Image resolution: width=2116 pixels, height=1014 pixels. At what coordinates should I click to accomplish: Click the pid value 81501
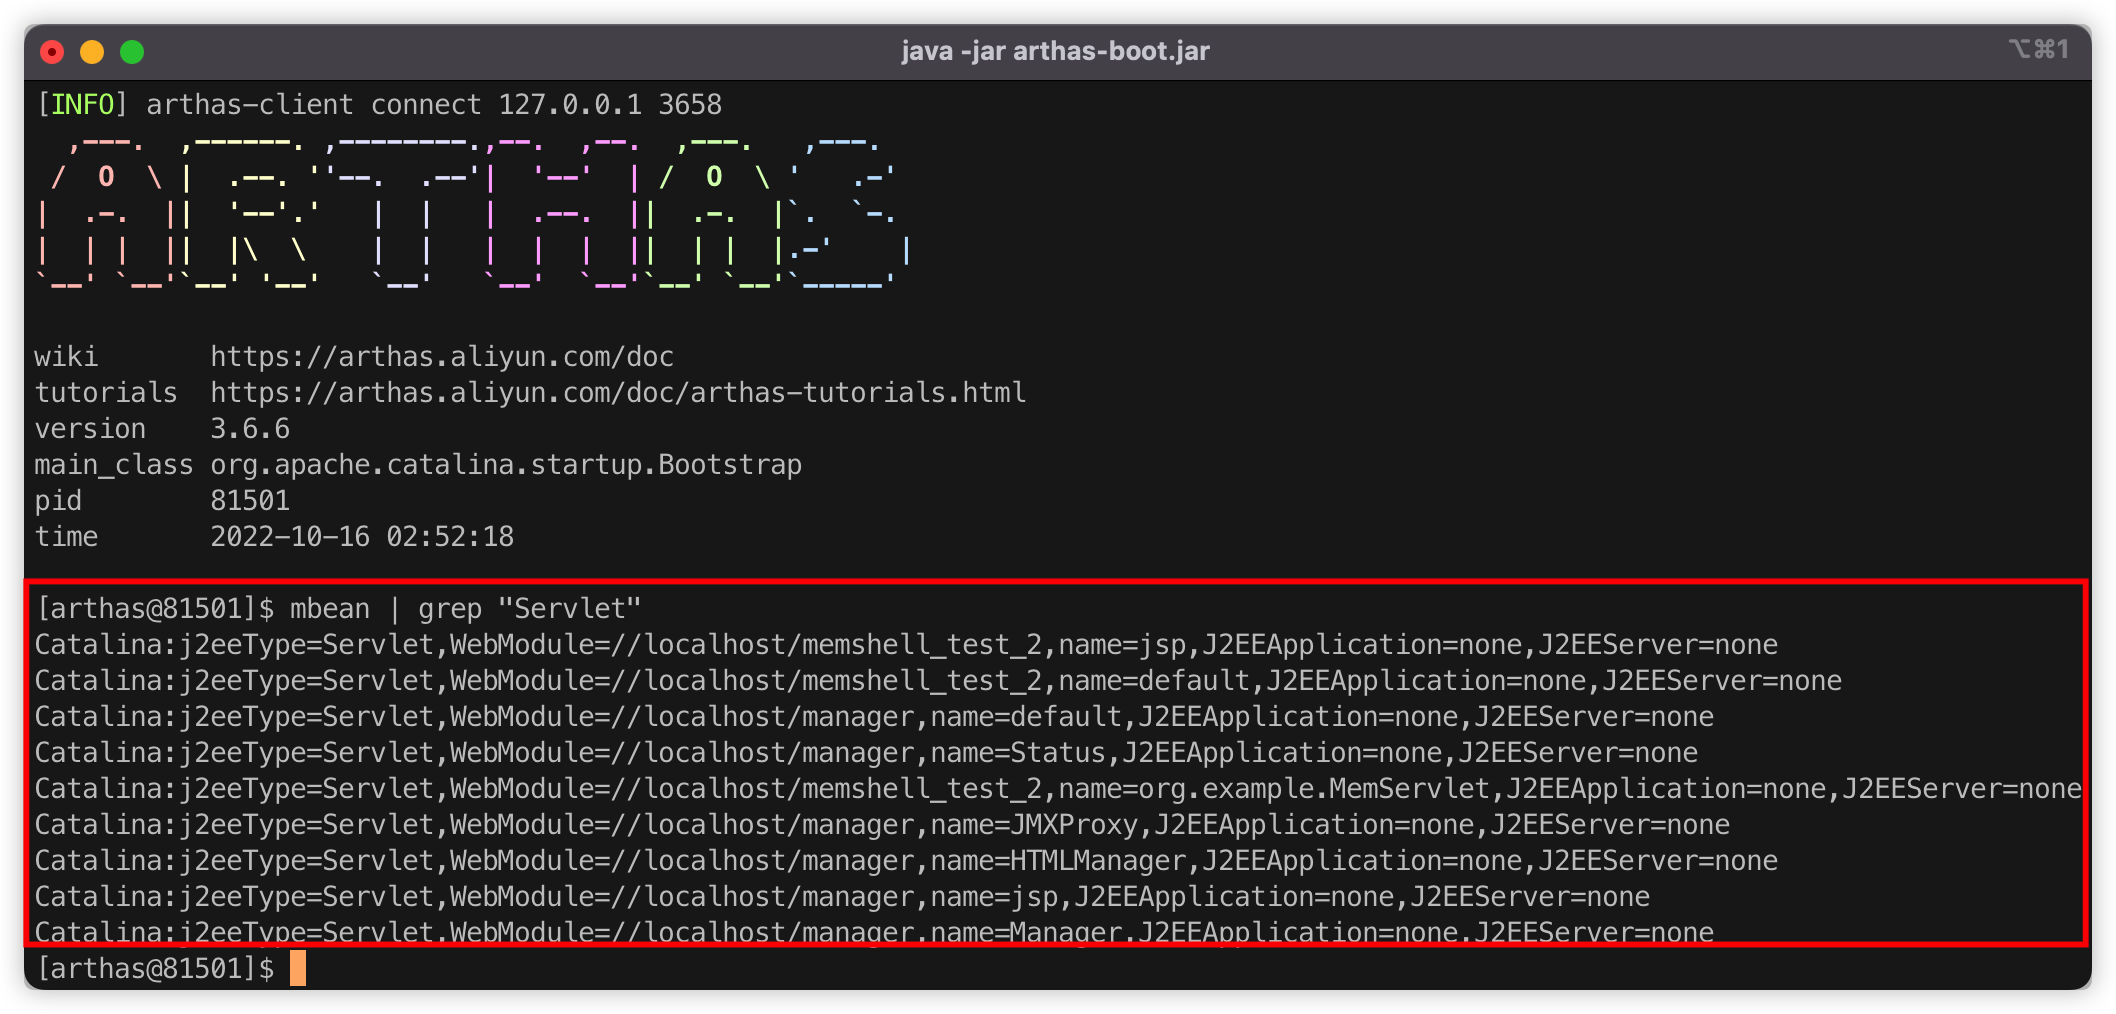coord(250,501)
